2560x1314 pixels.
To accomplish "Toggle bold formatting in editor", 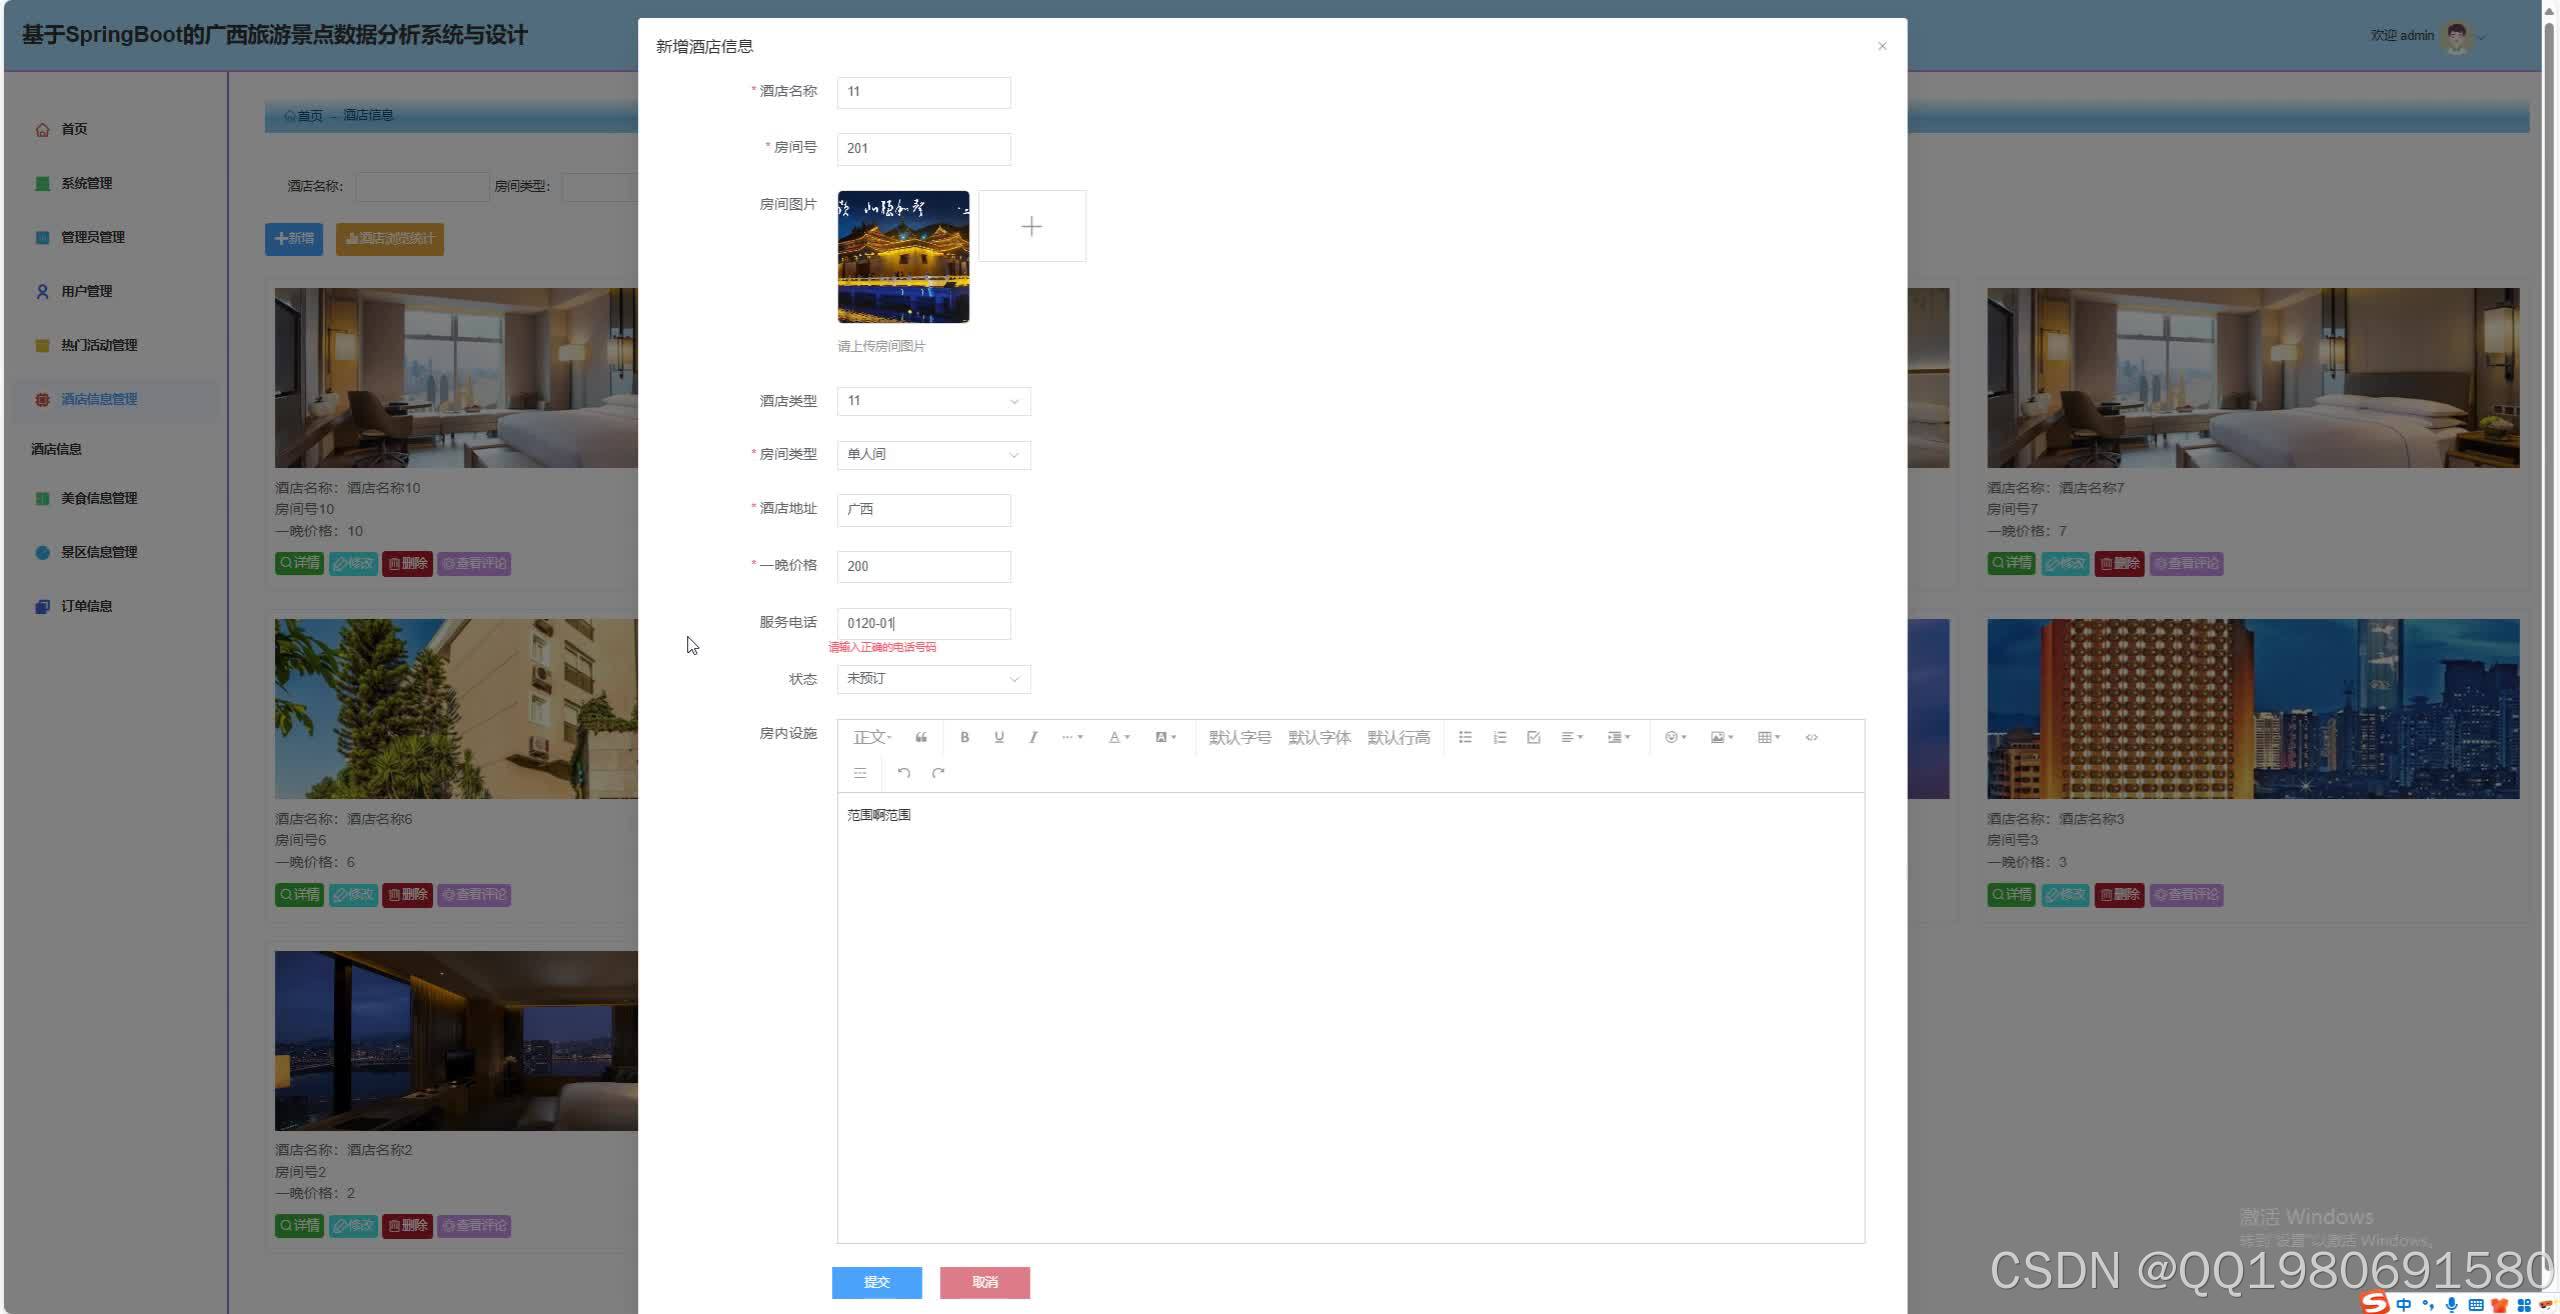I will click(x=964, y=737).
